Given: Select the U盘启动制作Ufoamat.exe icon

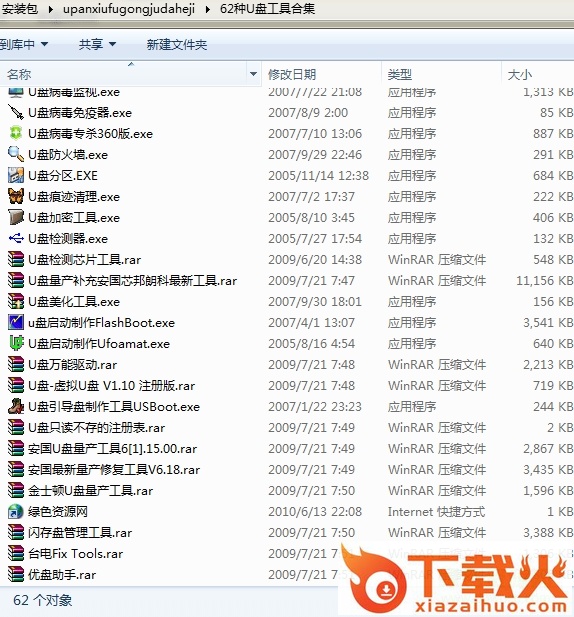Looking at the screenshot, I should click(x=16, y=344).
